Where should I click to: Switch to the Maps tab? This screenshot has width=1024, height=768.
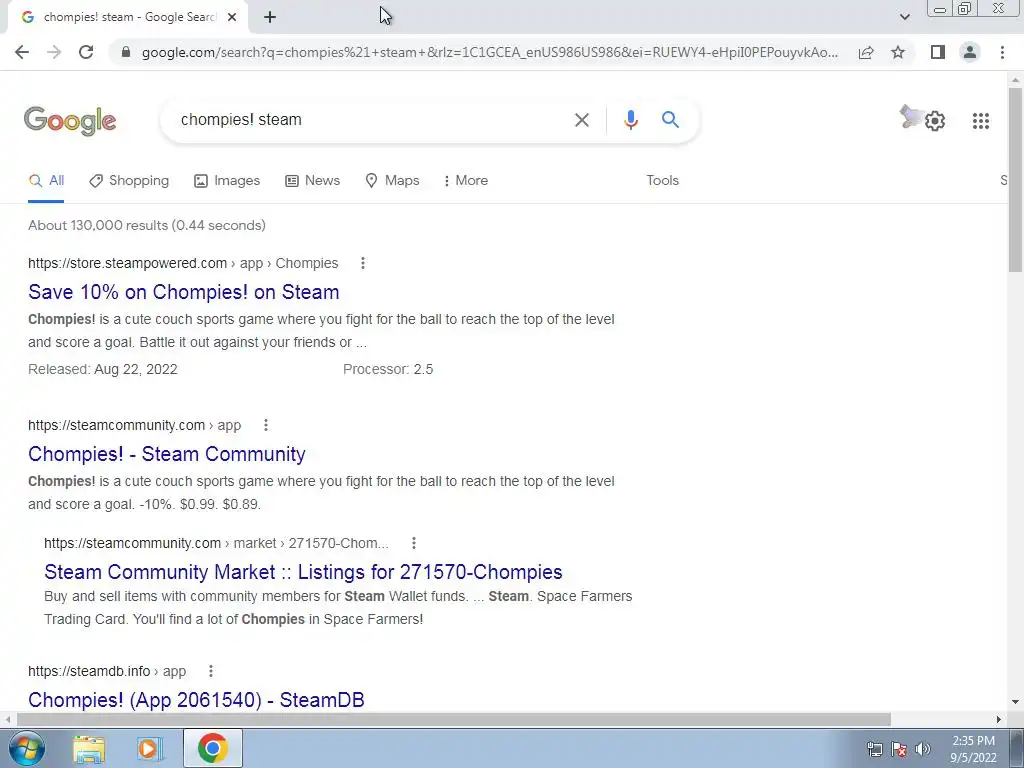[392, 181]
